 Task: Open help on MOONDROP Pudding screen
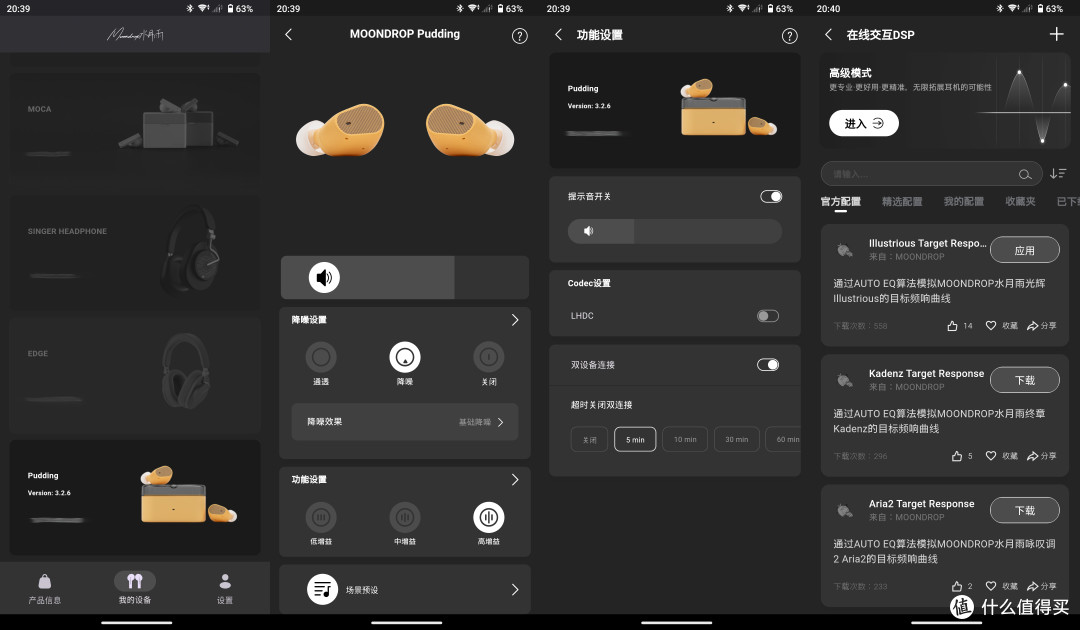click(x=519, y=36)
